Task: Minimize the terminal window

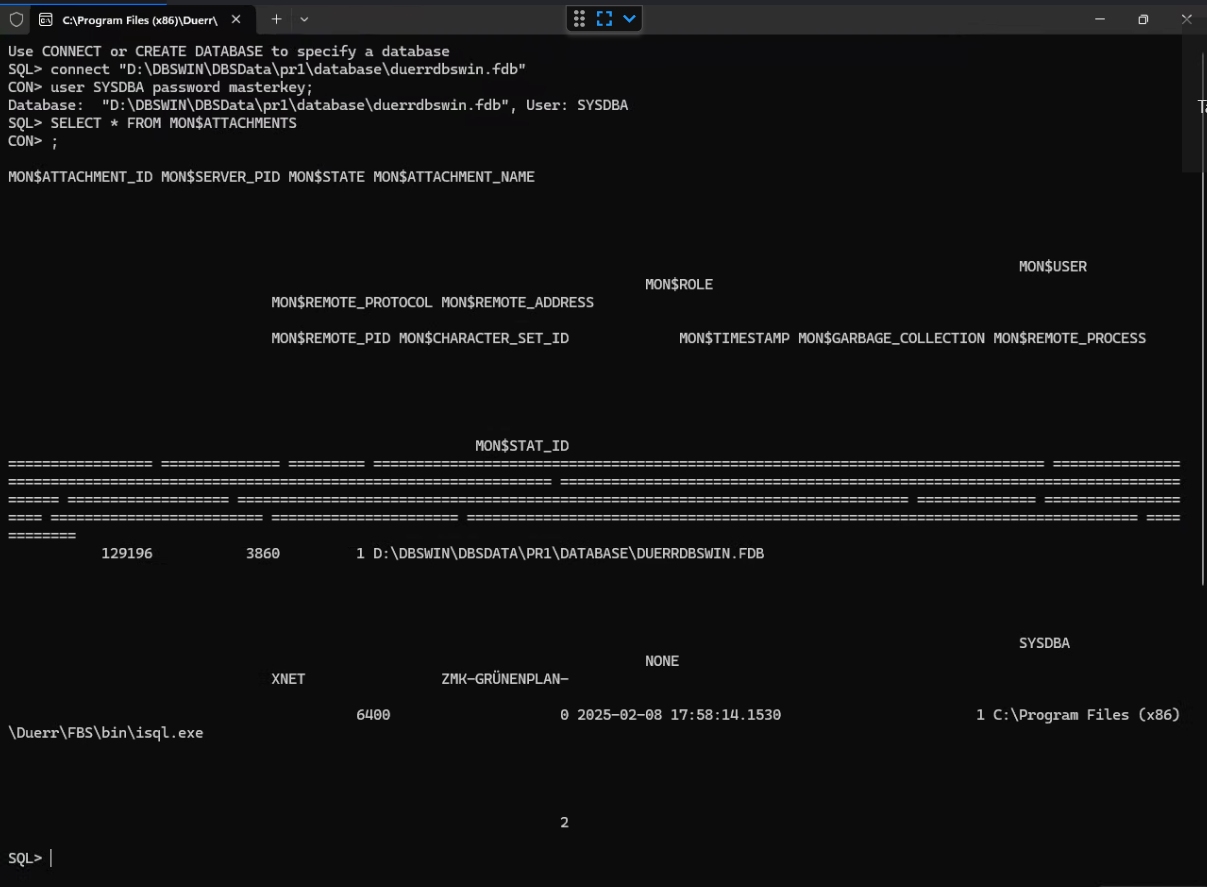Action: click(x=1100, y=19)
